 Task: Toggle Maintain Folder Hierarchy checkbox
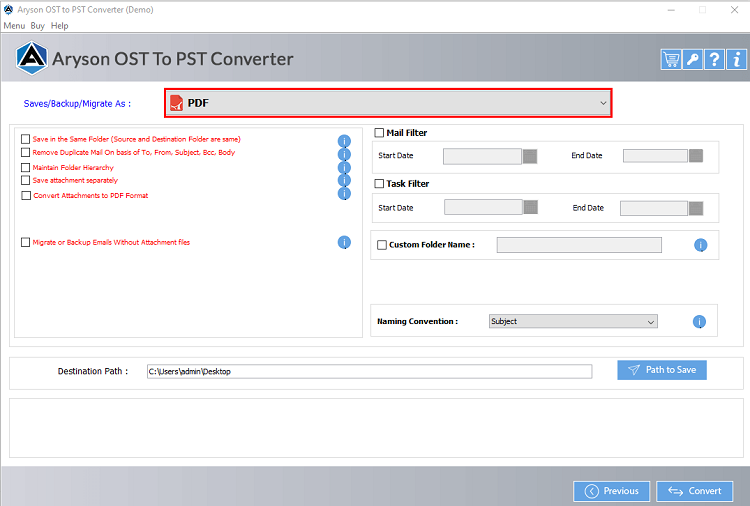coord(25,167)
